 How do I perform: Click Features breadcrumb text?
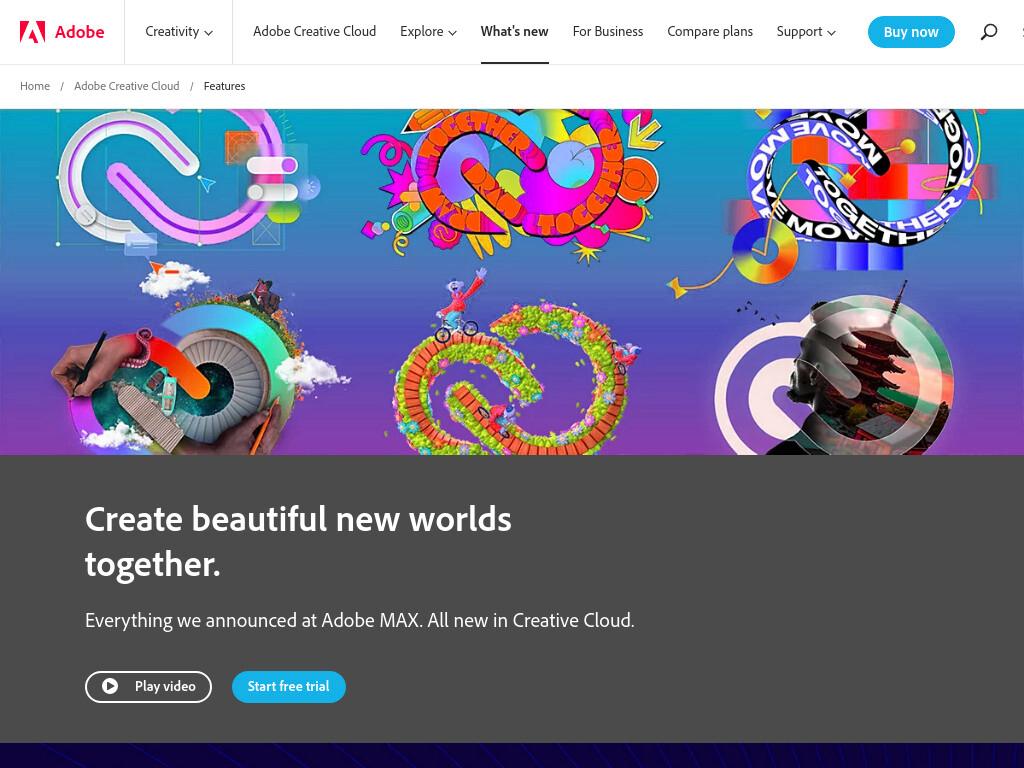[224, 86]
